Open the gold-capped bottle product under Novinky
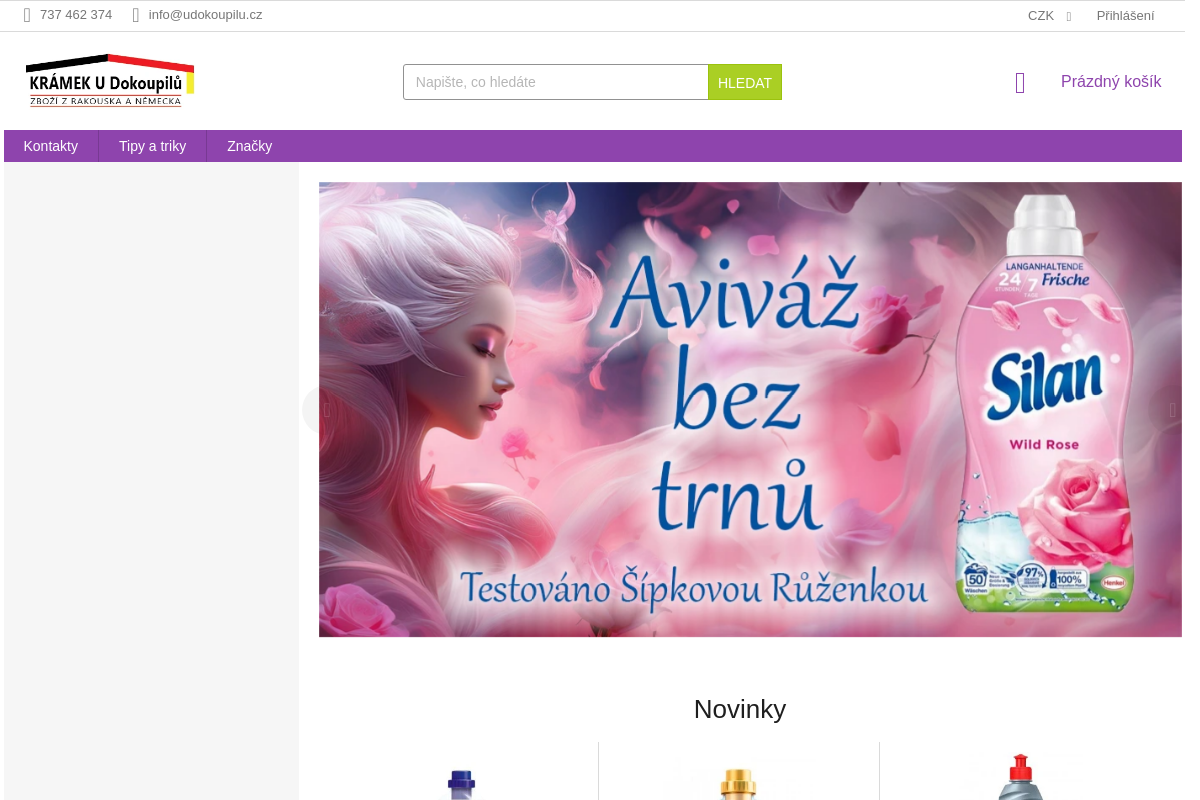The height and width of the screenshot is (800, 1200). pos(738,784)
